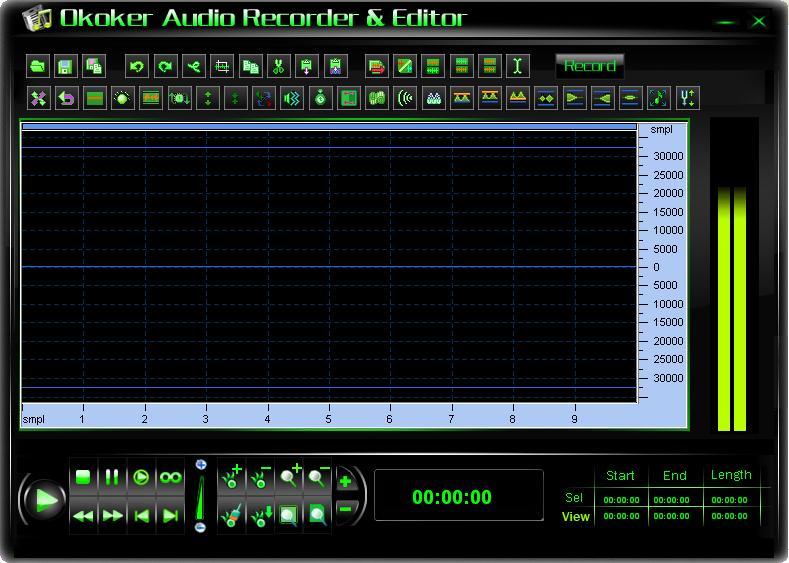Click the Start column header
This screenshot has height=563, width=789.
tap(620, 475)
